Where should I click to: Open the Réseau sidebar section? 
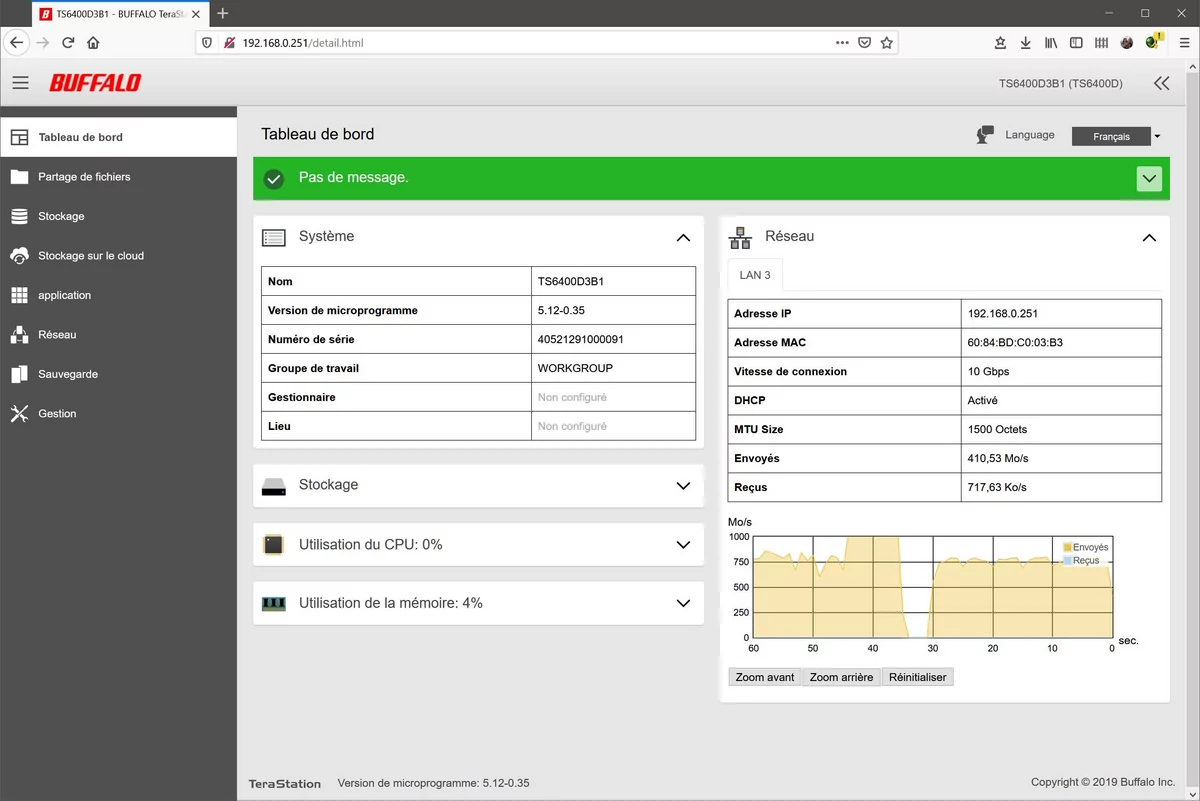(x=118, y=335)
